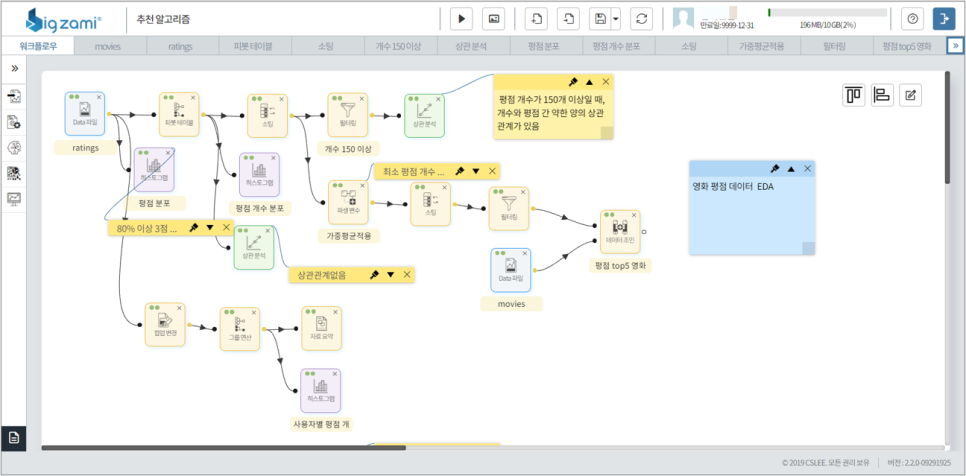Select the 필터링 node labeled 개수 150 이상
The image size is (966, 476).
(348, 115)
